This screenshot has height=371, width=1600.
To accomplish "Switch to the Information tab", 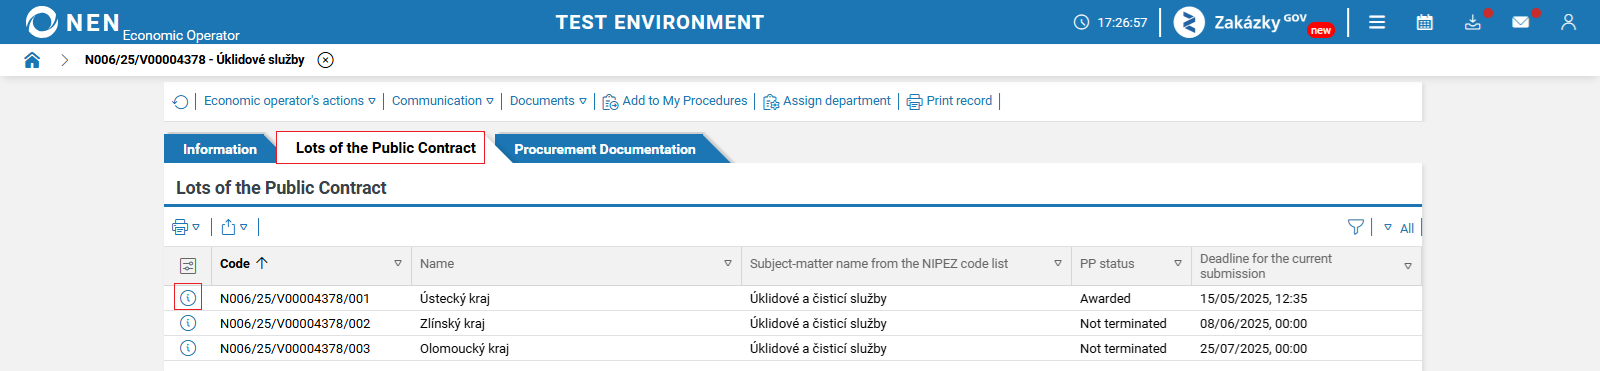I will (x=220, y=149).
